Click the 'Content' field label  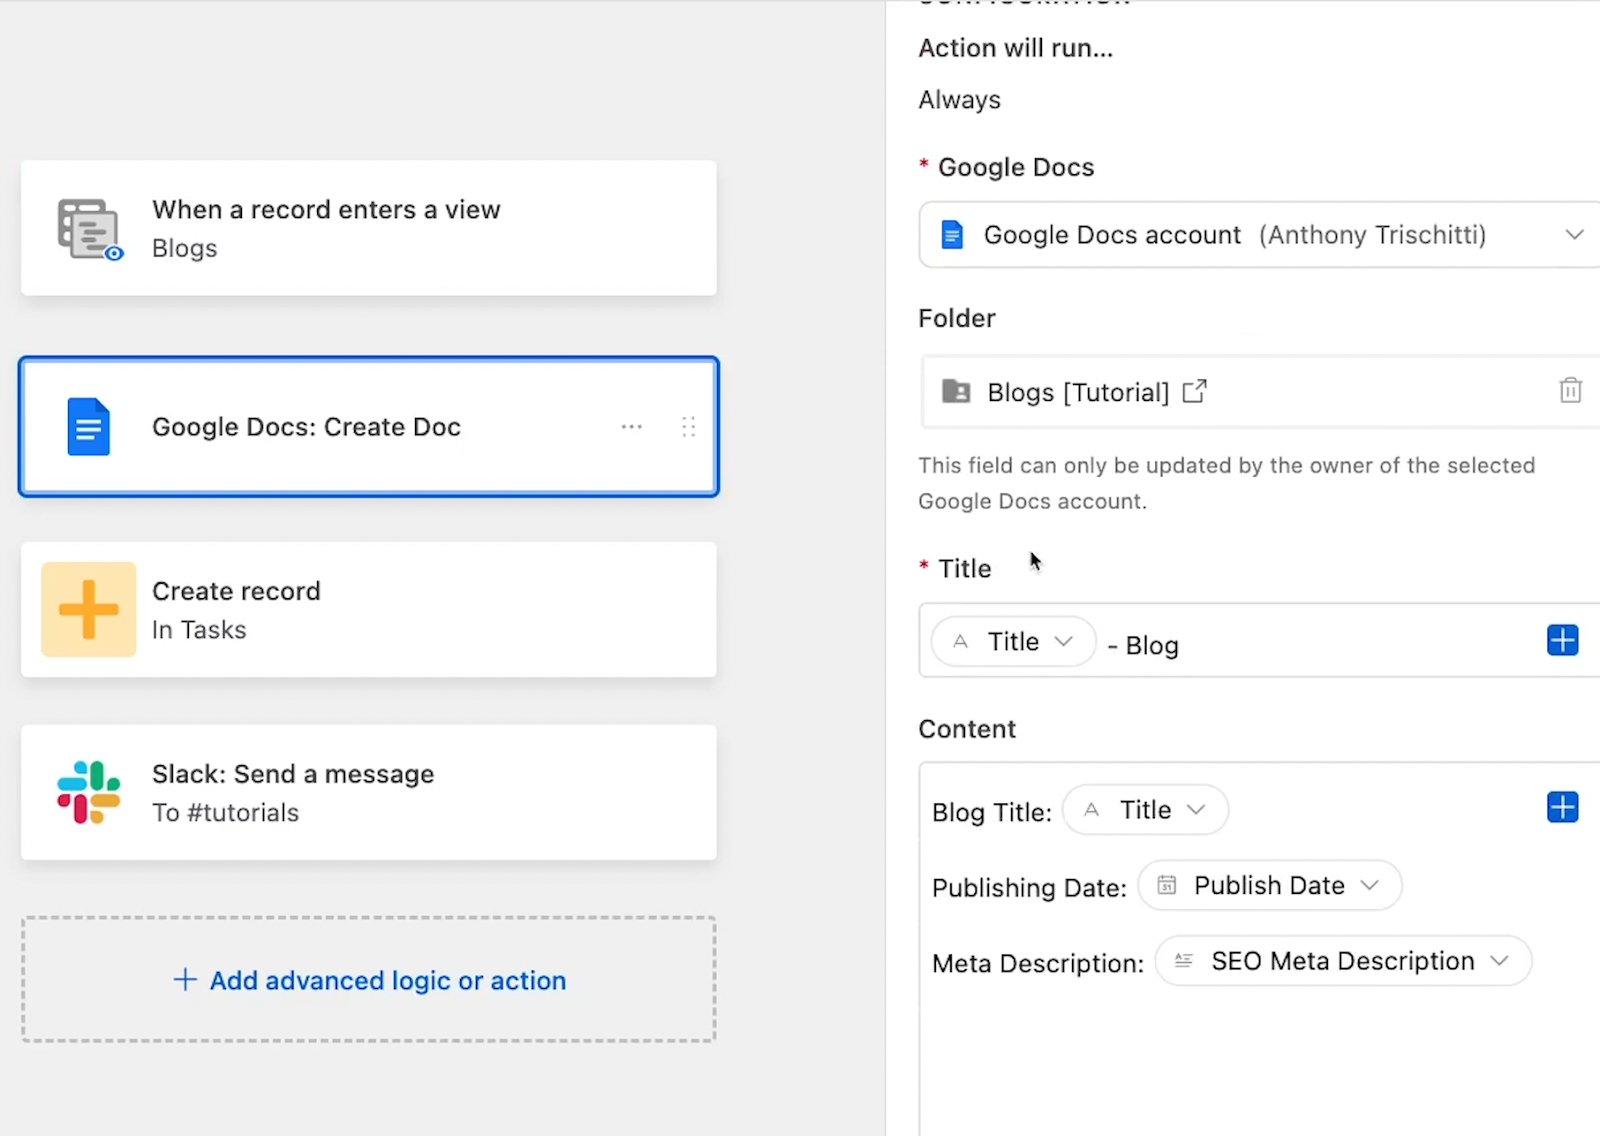tap(967, 729)
